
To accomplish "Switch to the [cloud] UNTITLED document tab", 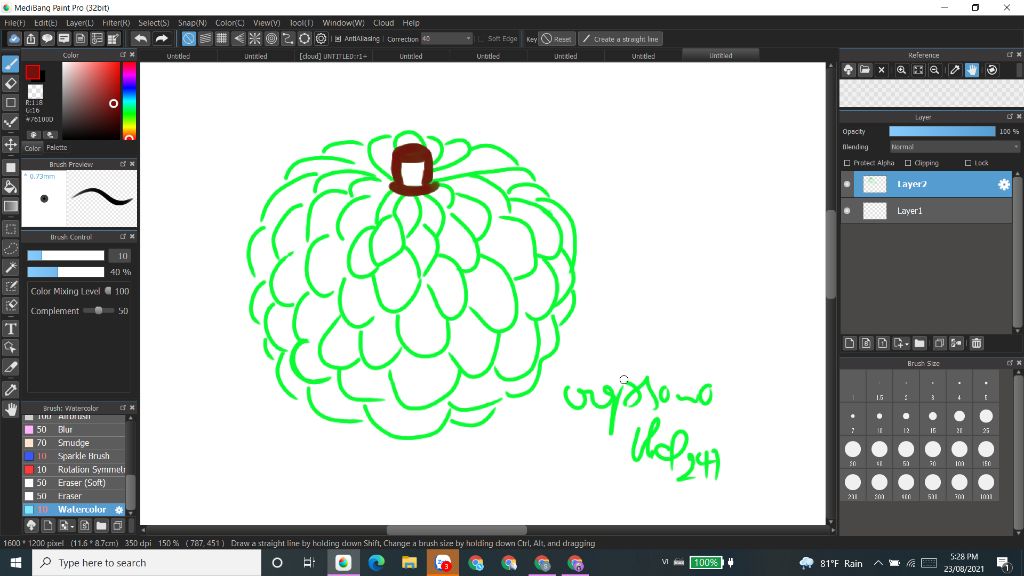I will tap(333, 56).
